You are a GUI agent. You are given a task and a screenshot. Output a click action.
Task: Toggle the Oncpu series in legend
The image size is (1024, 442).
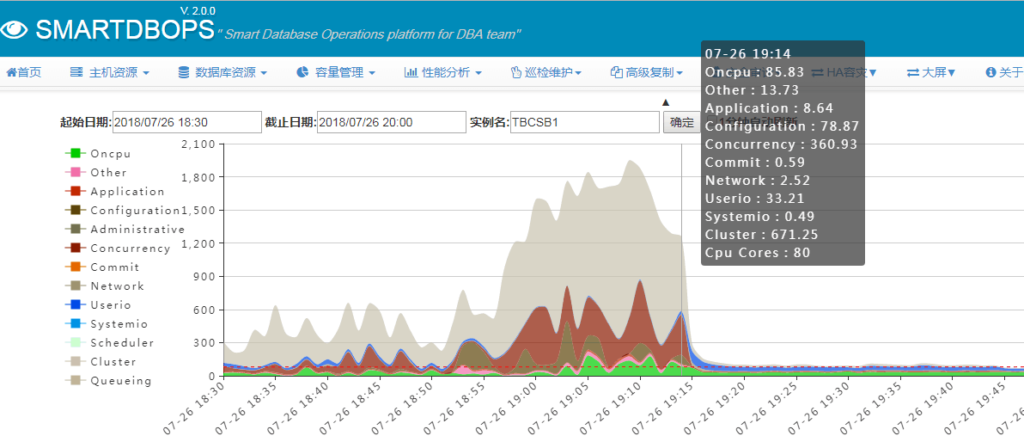(109, 154)
